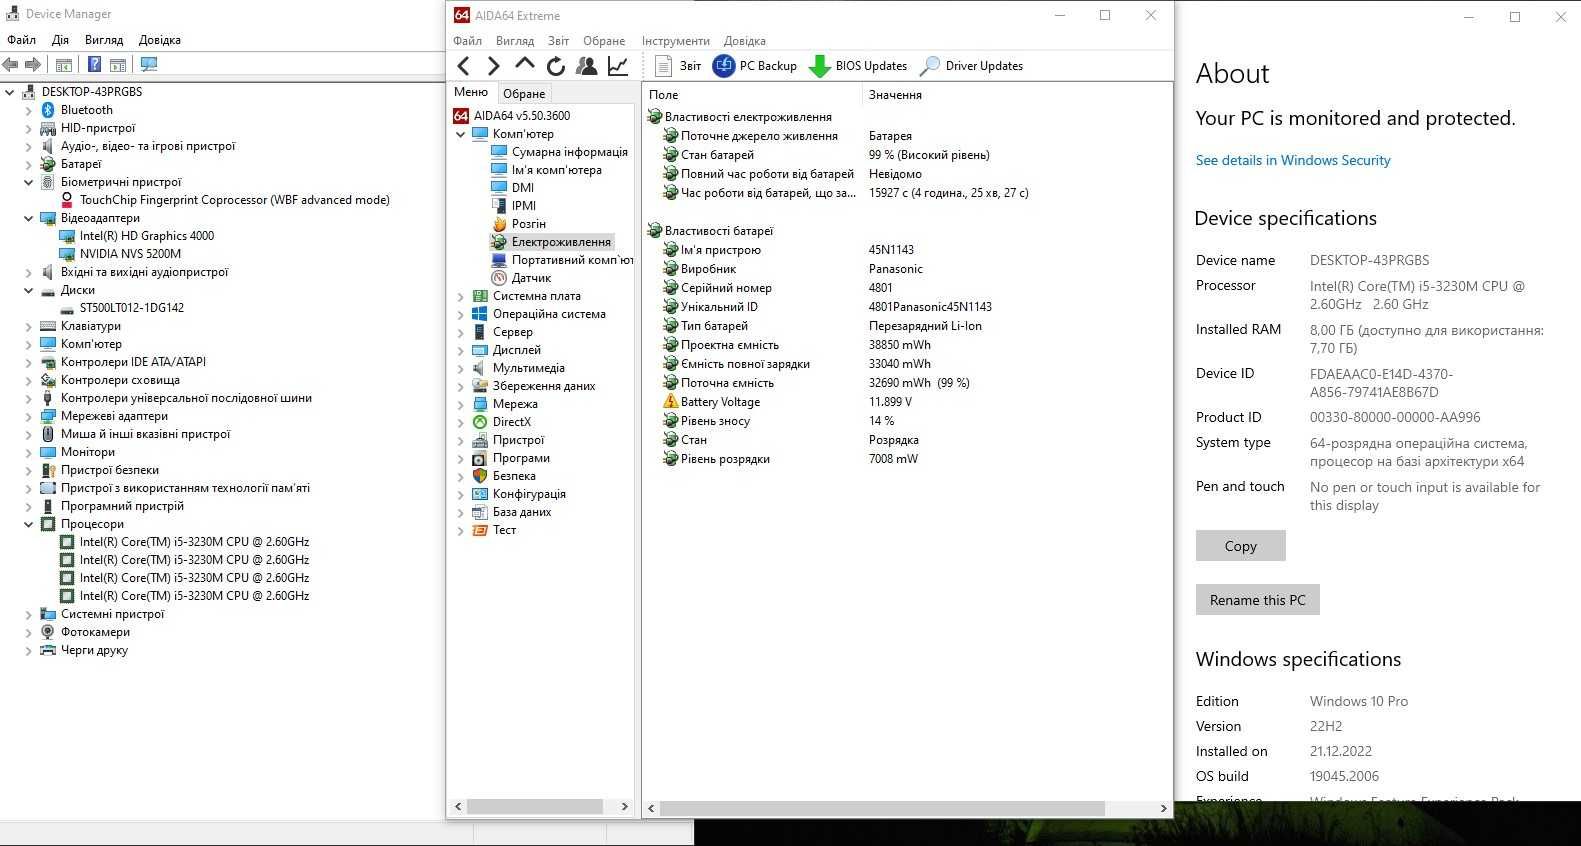This screenshot has height=846, width=1581.
Task: Collapse Біометричні пристрої in Device Manager
Action: coord(29,182)
